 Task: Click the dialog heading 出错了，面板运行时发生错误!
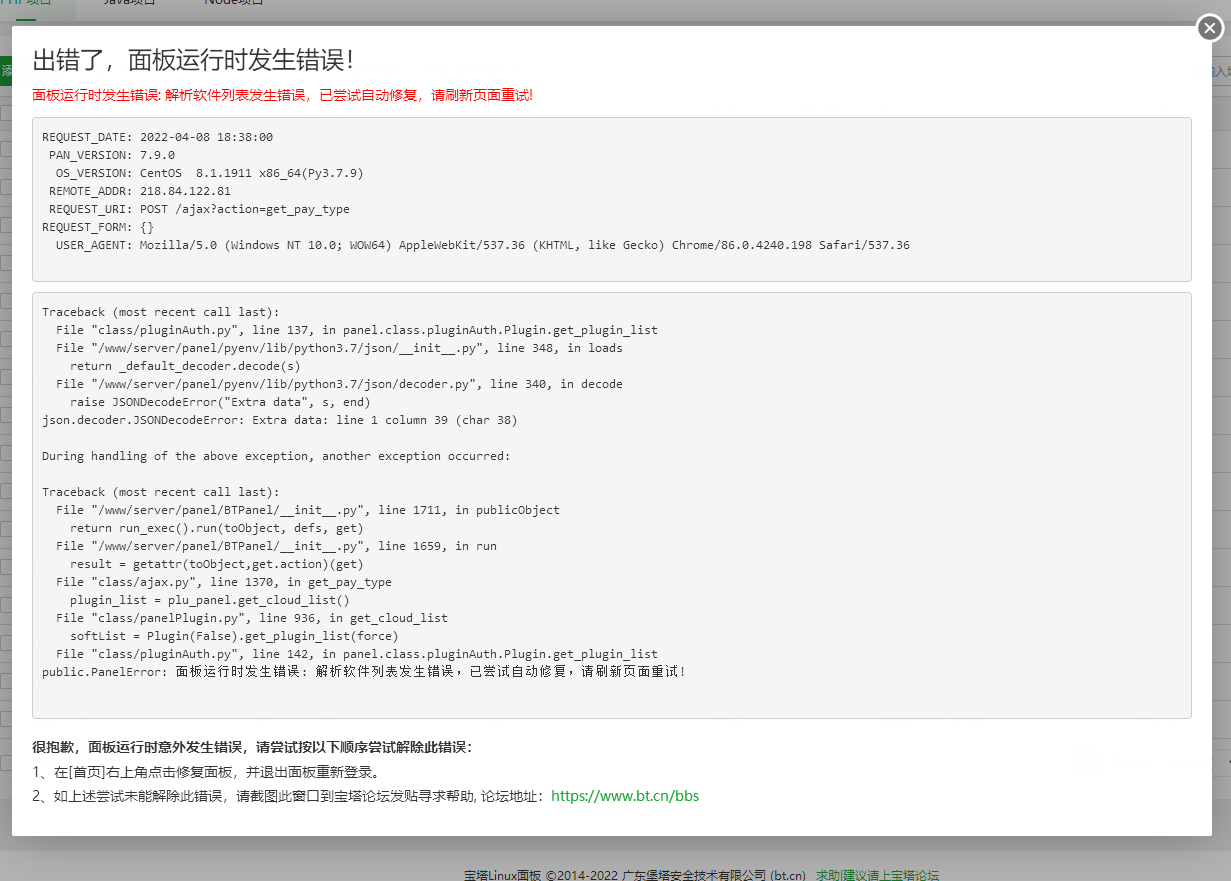[193, 60]
